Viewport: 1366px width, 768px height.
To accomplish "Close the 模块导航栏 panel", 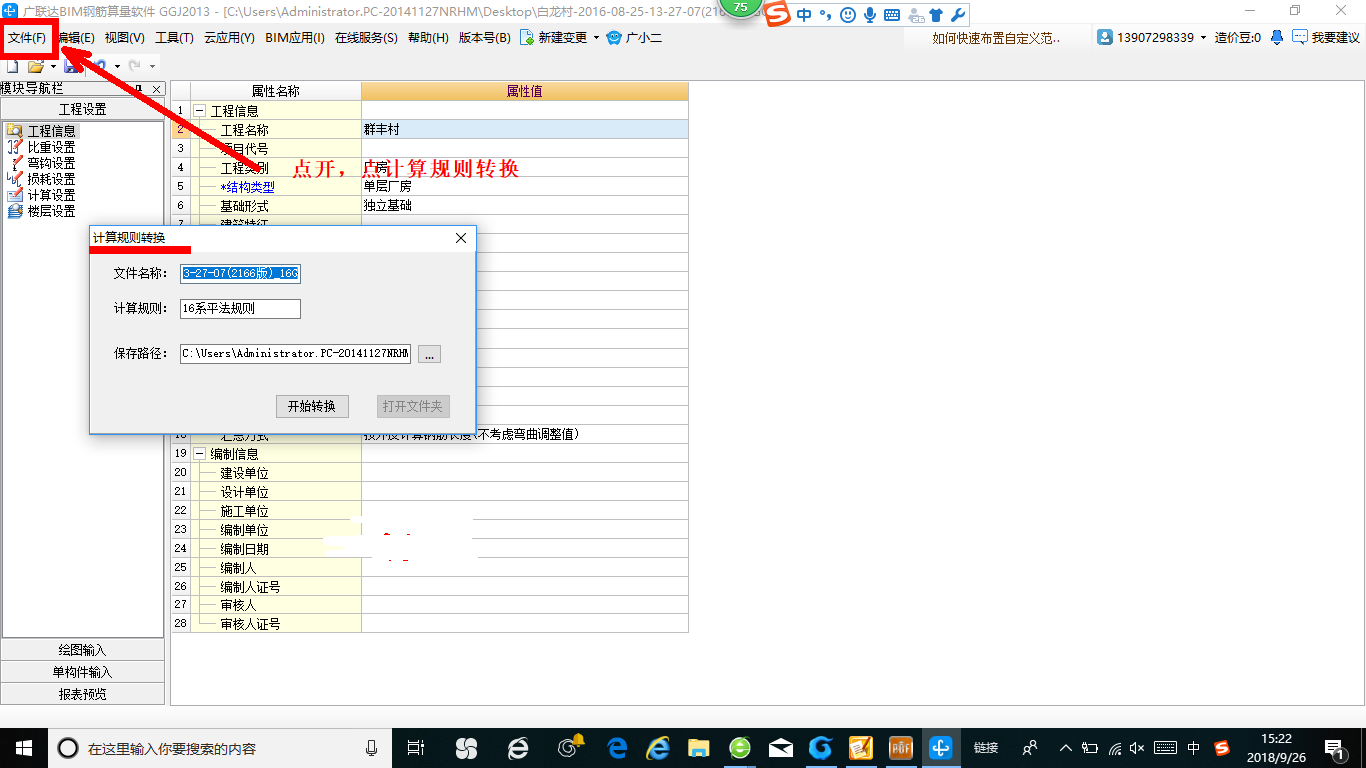I will [x=157, y=90].
